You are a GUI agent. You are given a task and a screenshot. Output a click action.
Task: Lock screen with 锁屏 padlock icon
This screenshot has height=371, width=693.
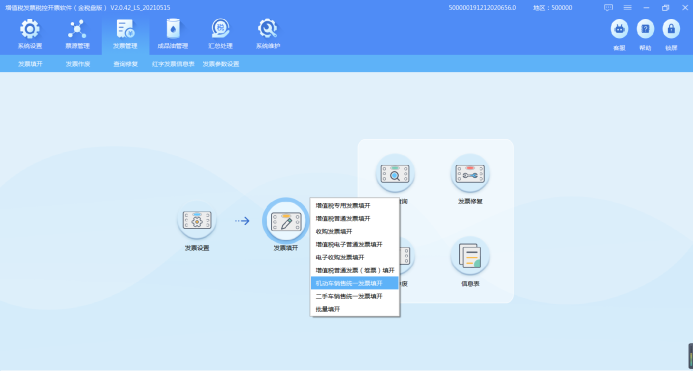click(x=671, y=29)
